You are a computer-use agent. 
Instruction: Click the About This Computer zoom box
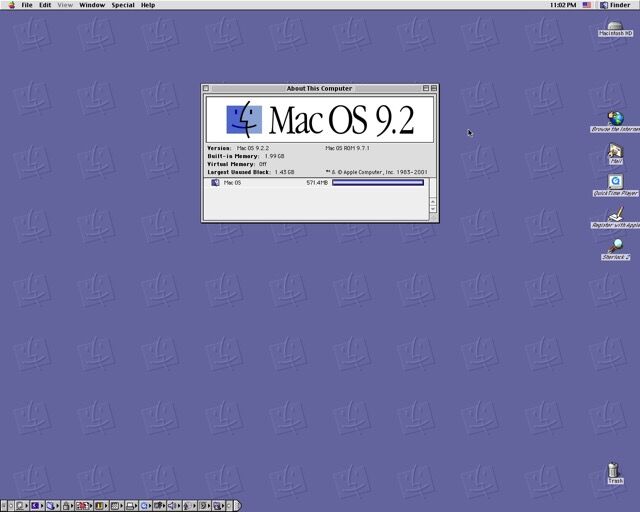tap(426, 88)
